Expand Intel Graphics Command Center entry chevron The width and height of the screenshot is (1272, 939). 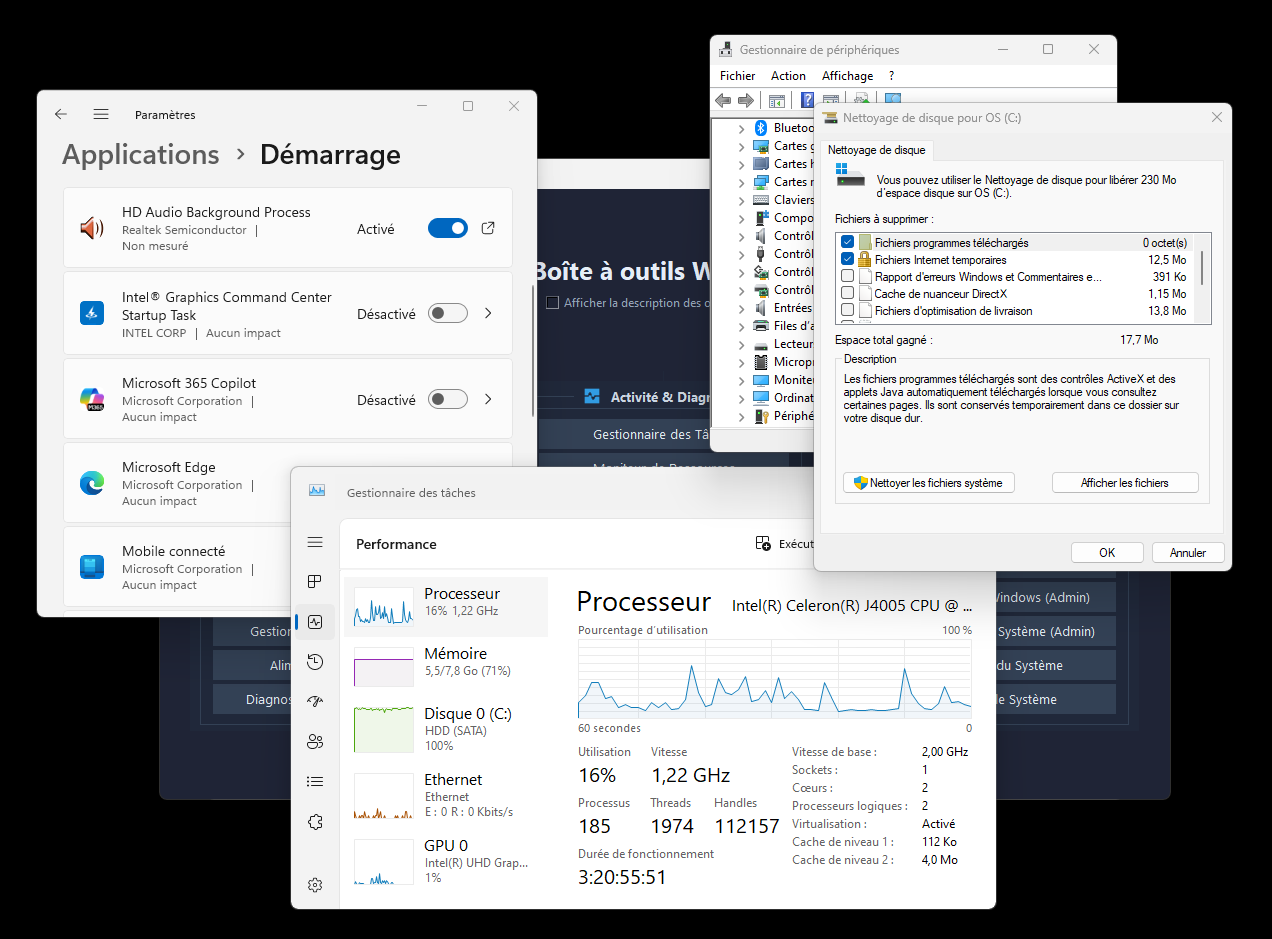(x=488, y=313)
